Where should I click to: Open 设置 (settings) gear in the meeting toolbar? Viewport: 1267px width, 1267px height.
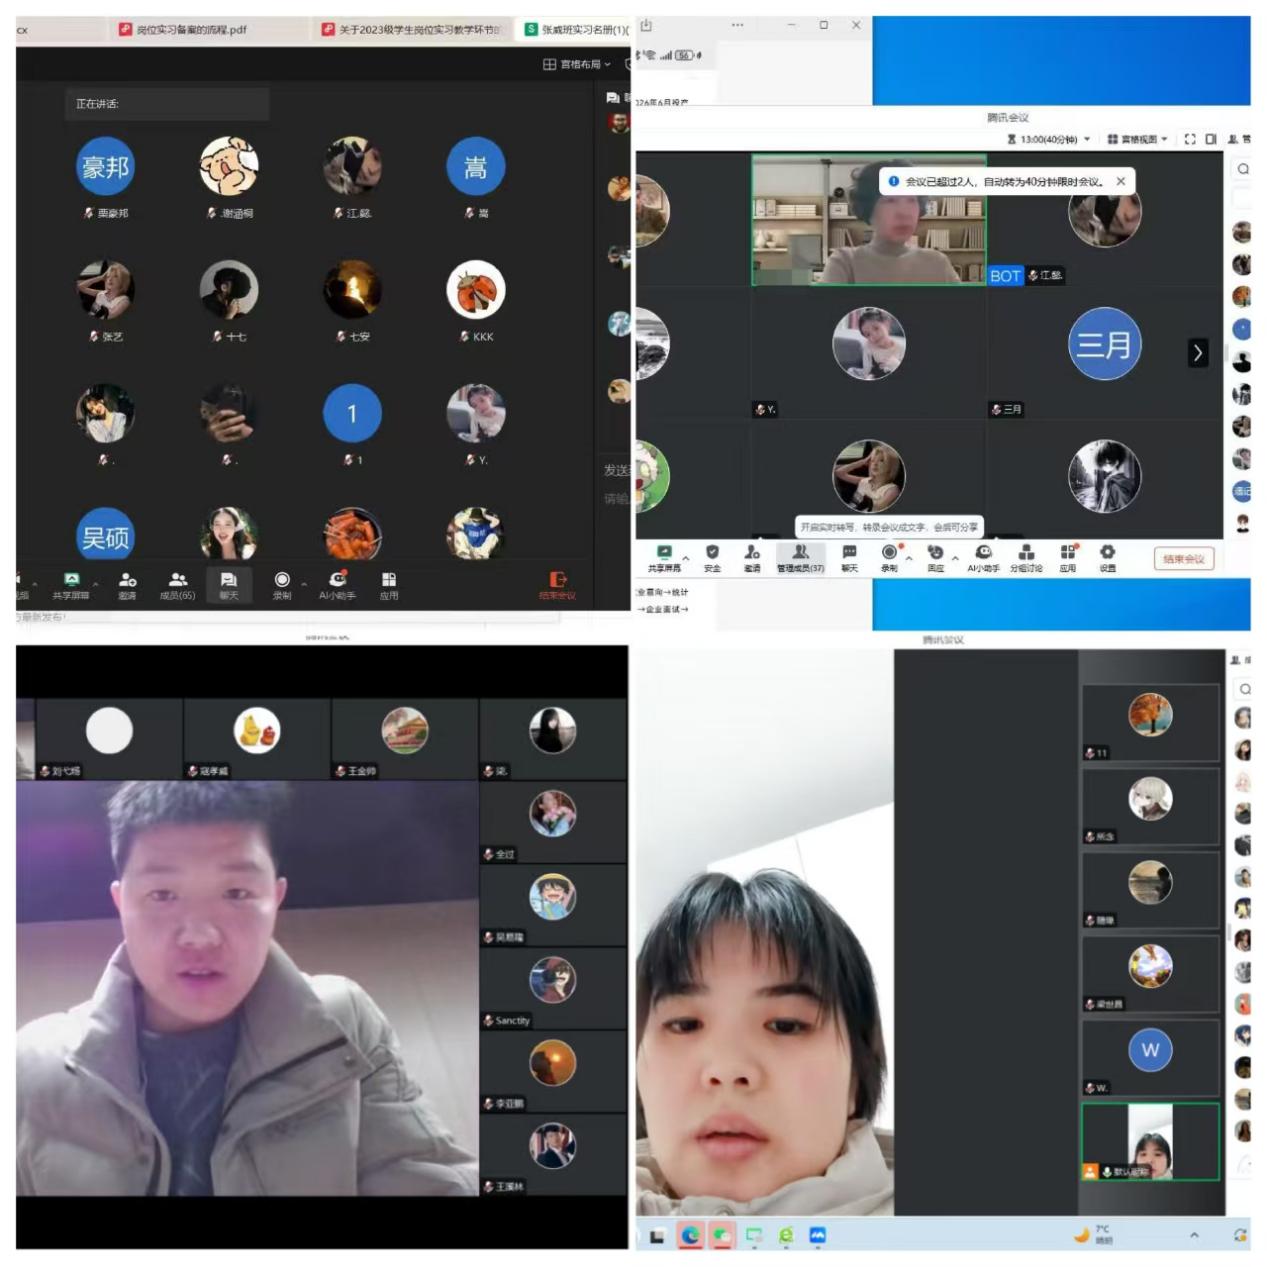(1107, 557)
